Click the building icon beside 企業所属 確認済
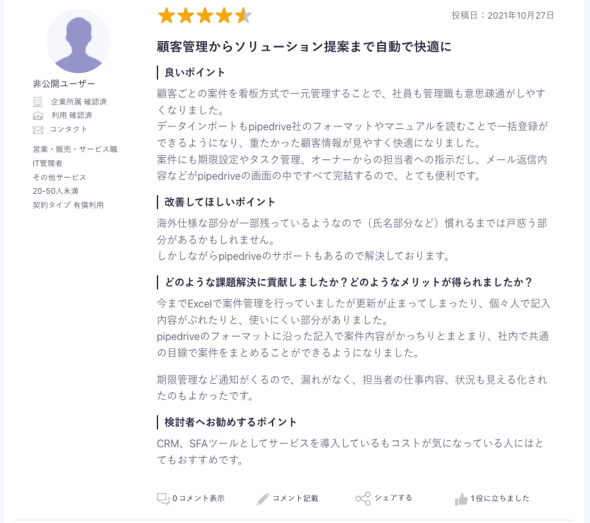 pos(38,102)
